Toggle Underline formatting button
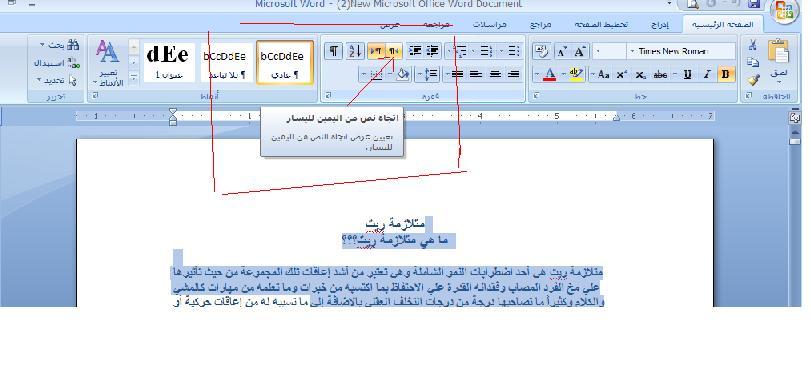 687,75
